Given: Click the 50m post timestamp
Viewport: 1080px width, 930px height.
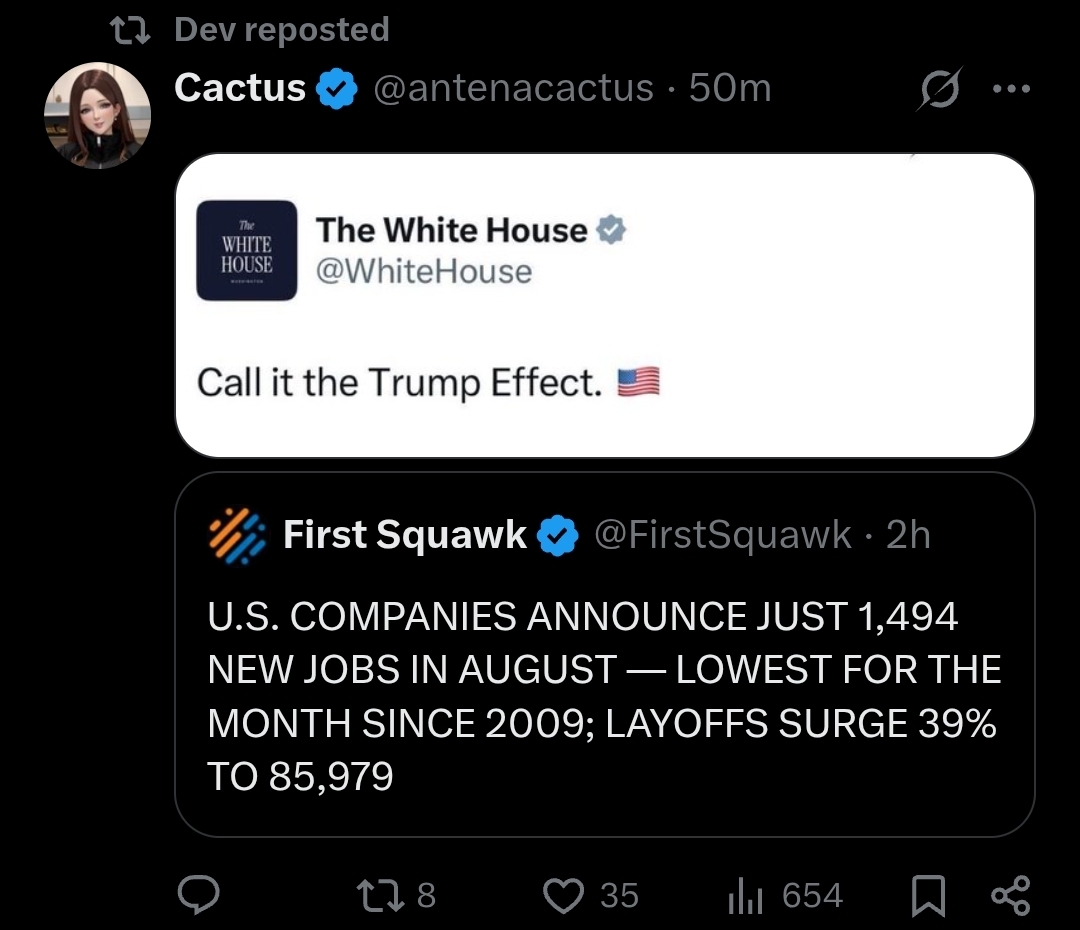Looking at the screenshot, I should pos(730,88).
